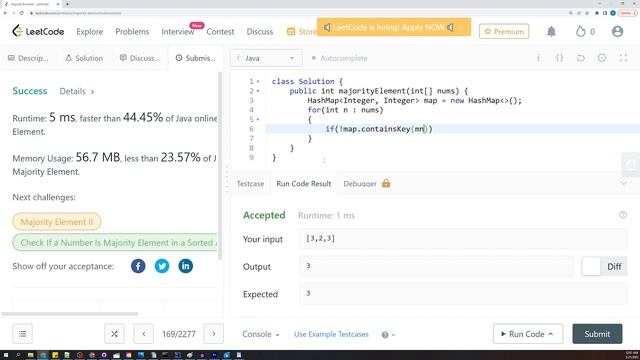Screen dimensions: 640x360
Task: Go to previous problem arrow
Action: pos(144,334)
